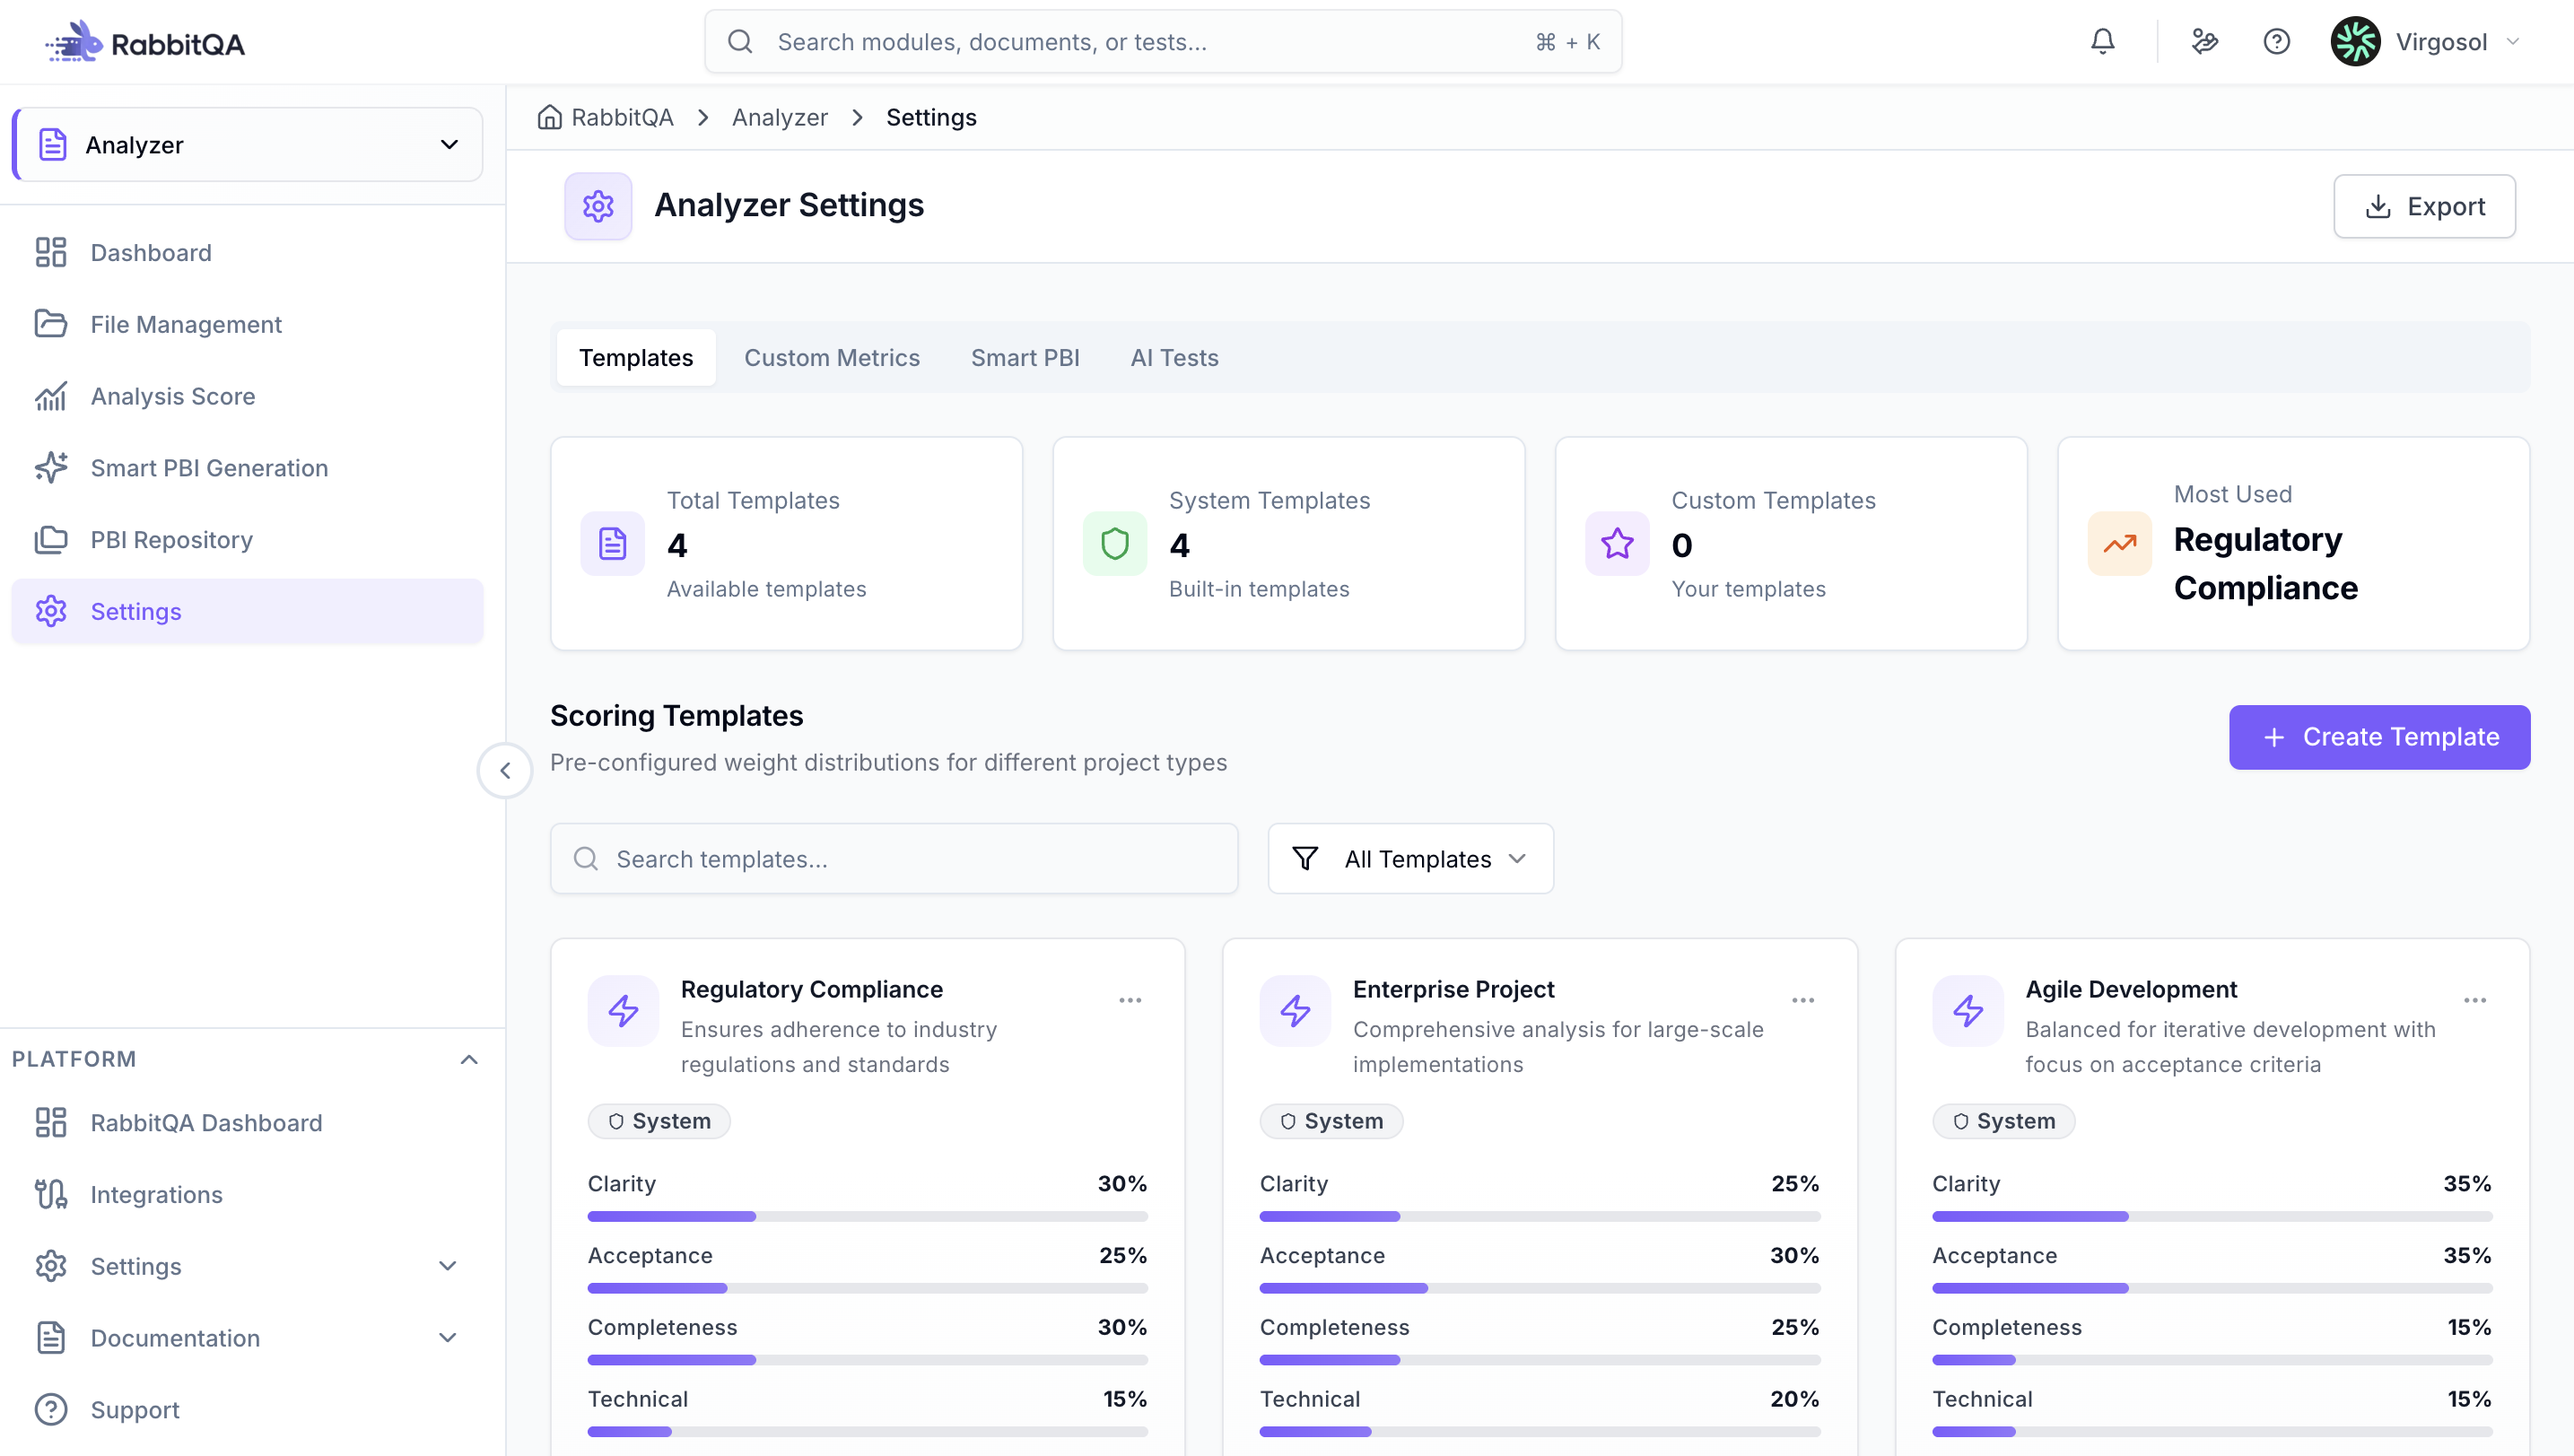Viewport: 2574px width, 1456px height.
Task: Click the Analyzer Settings gear icon
Action: [x=598, y=206]
